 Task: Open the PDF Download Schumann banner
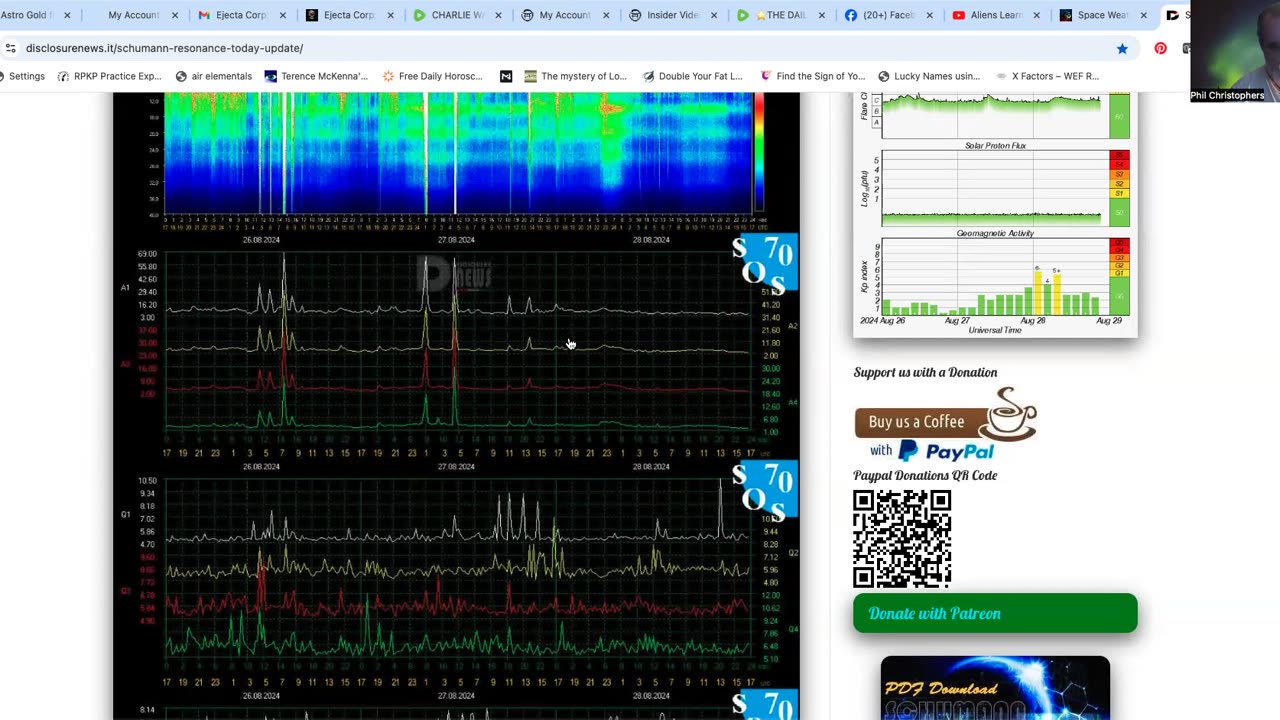[x=995, y=688]
